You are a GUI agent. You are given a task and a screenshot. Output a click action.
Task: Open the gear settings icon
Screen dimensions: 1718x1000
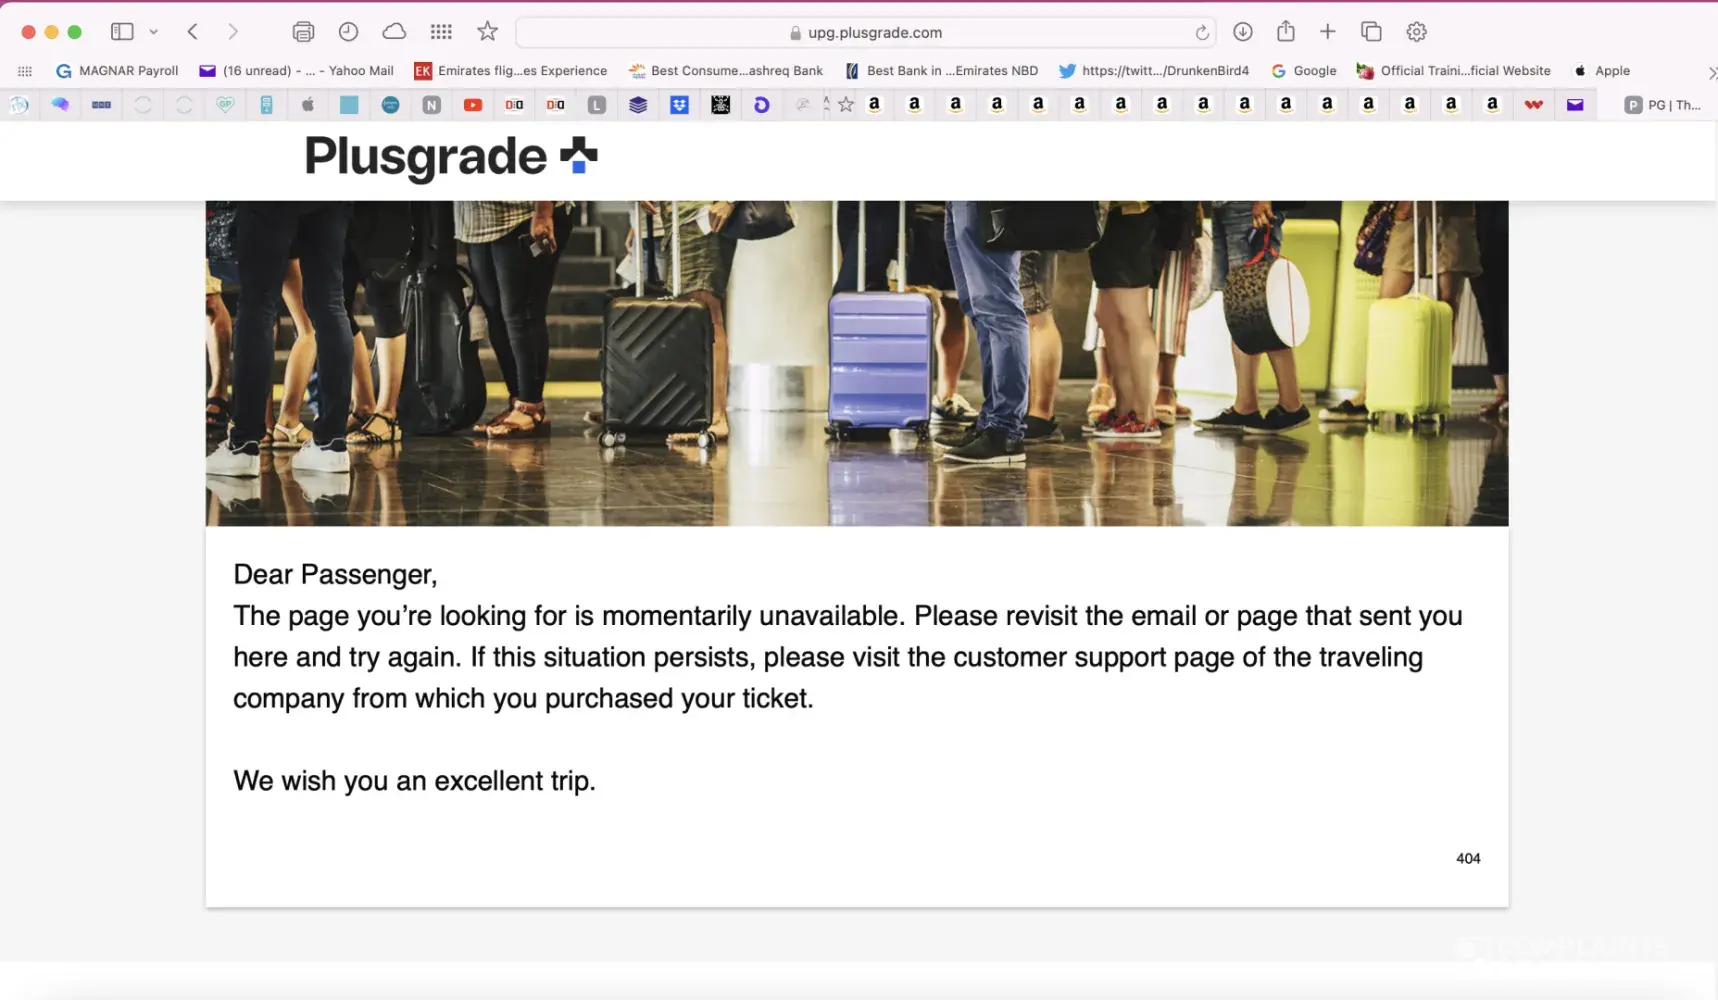[1416, 32]
